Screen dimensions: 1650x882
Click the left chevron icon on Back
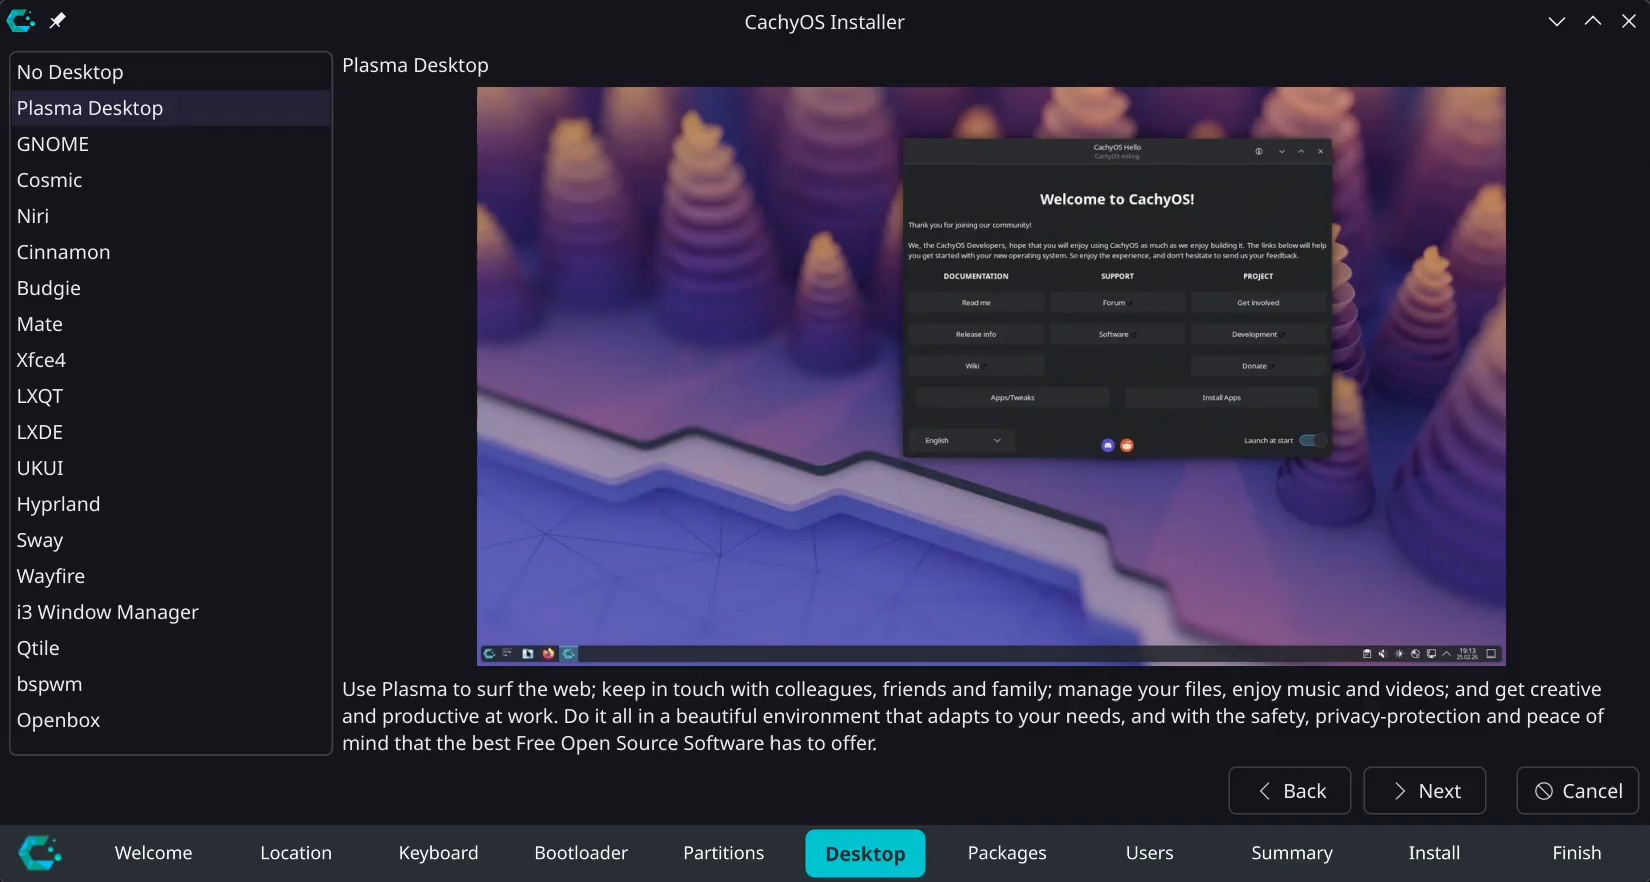pos(1265,791)
